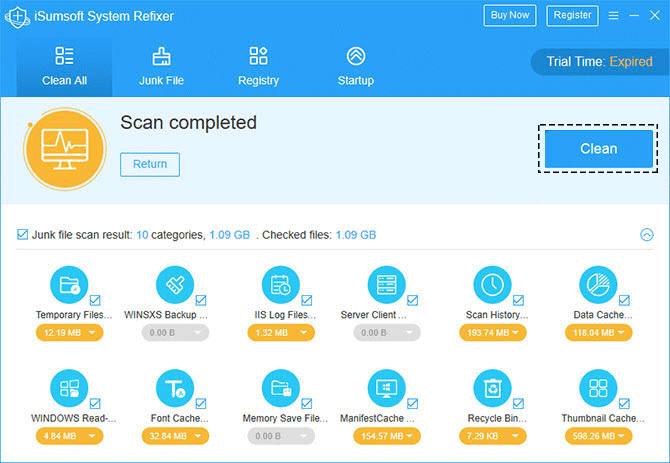Uncheck the WINDOWS Read- checkbox
Screen dimensions: 670x463
pyautogui.click(x=95, y=403)
